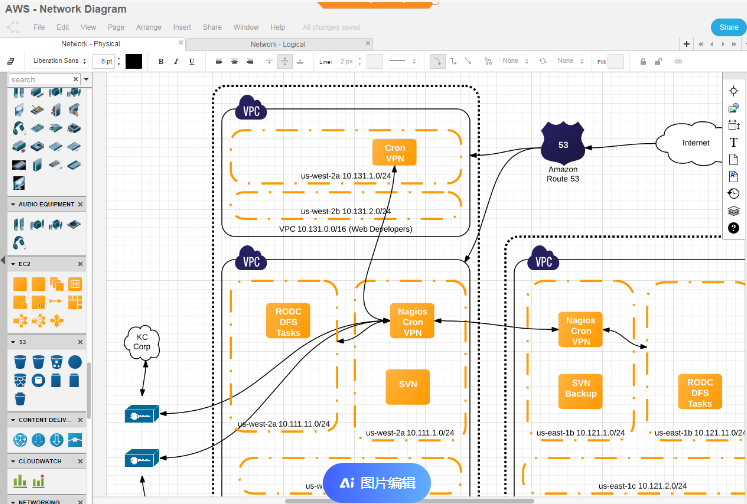Open the end arrow None dropdown

point(570,61)
